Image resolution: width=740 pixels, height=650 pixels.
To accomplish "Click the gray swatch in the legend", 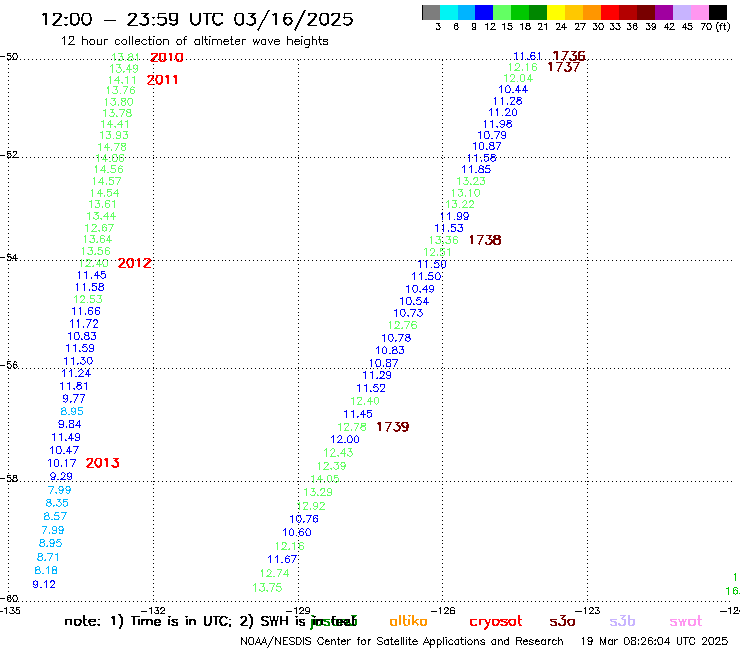I will point(431,12).
